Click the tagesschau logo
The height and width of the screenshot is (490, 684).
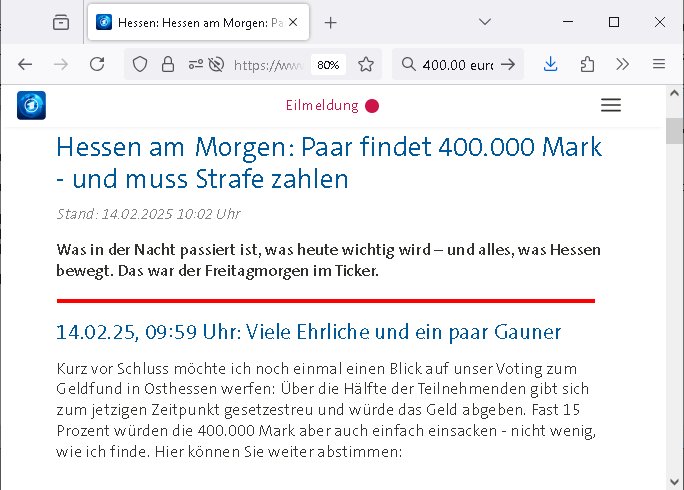(32, 105)
